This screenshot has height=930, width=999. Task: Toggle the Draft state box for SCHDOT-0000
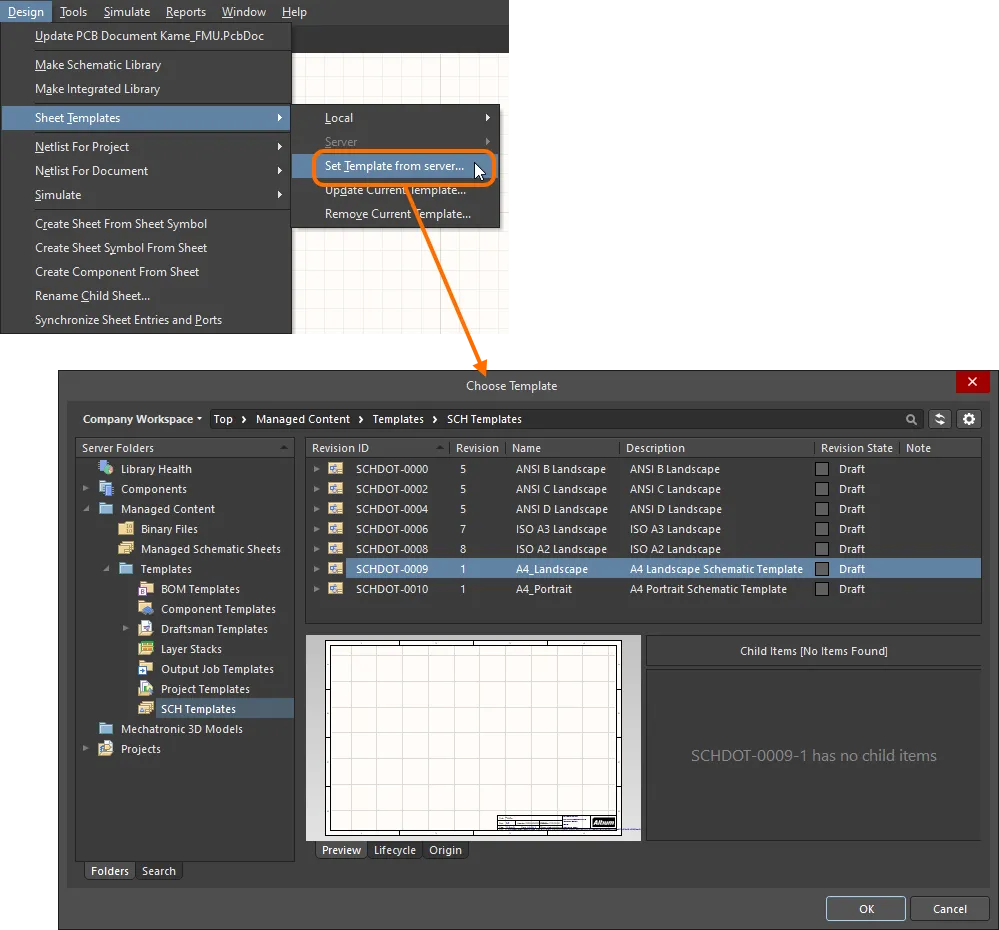(822, 469)
